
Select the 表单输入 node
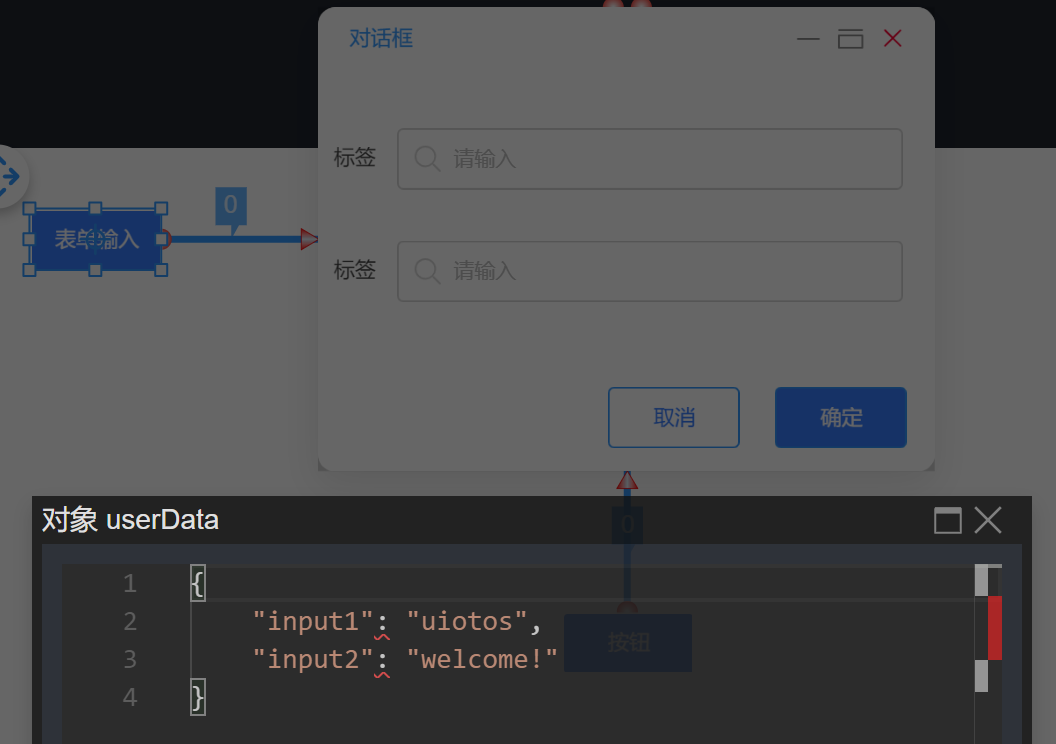[x=96, y=240]
